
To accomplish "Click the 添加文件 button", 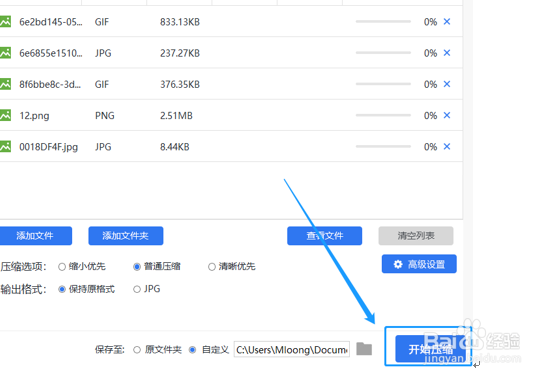I will 35,236.
